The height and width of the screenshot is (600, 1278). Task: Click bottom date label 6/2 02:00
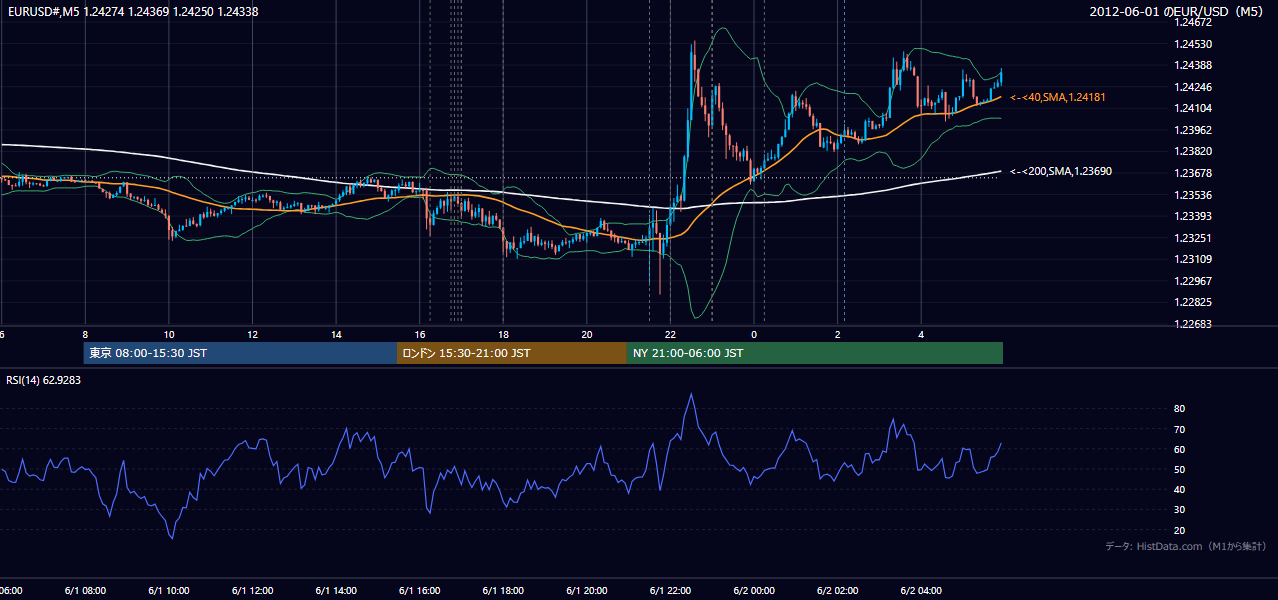pos(837,591)
